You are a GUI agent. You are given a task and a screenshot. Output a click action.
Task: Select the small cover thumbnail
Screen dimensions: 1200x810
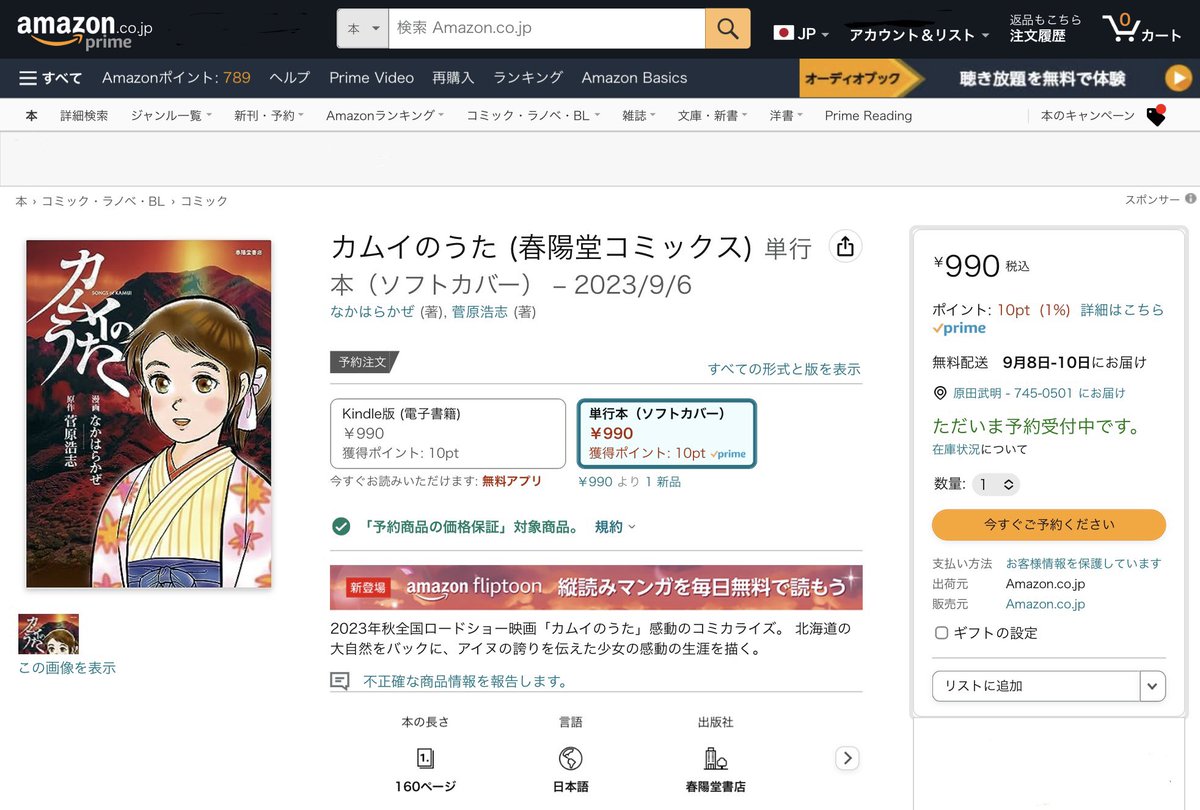[48, 634]
